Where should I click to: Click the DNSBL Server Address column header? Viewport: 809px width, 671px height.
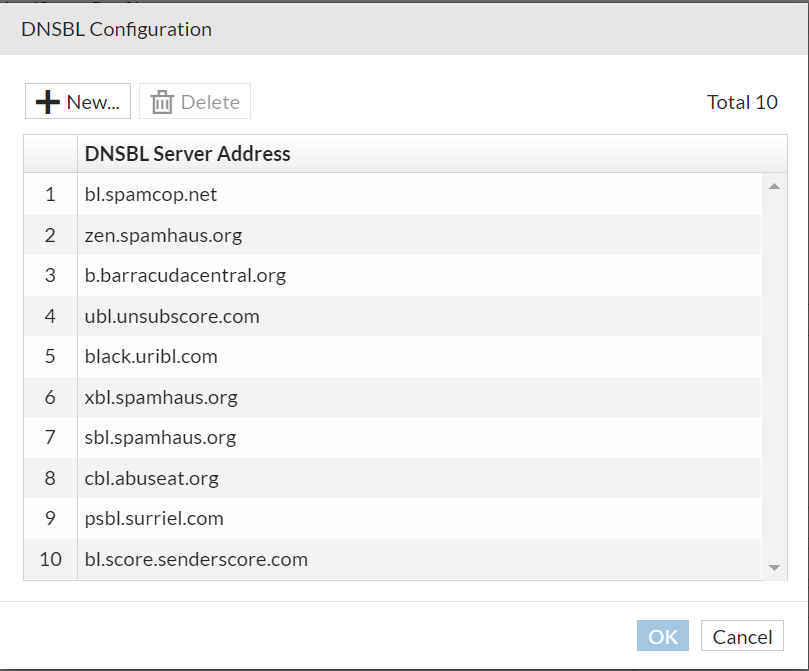[188, 154]
